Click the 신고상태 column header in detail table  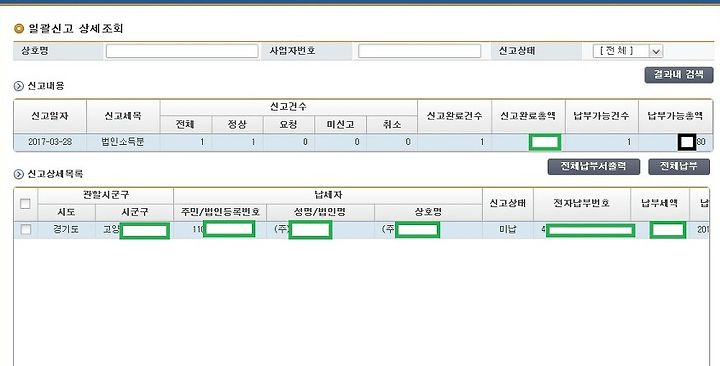click(507, 204)
